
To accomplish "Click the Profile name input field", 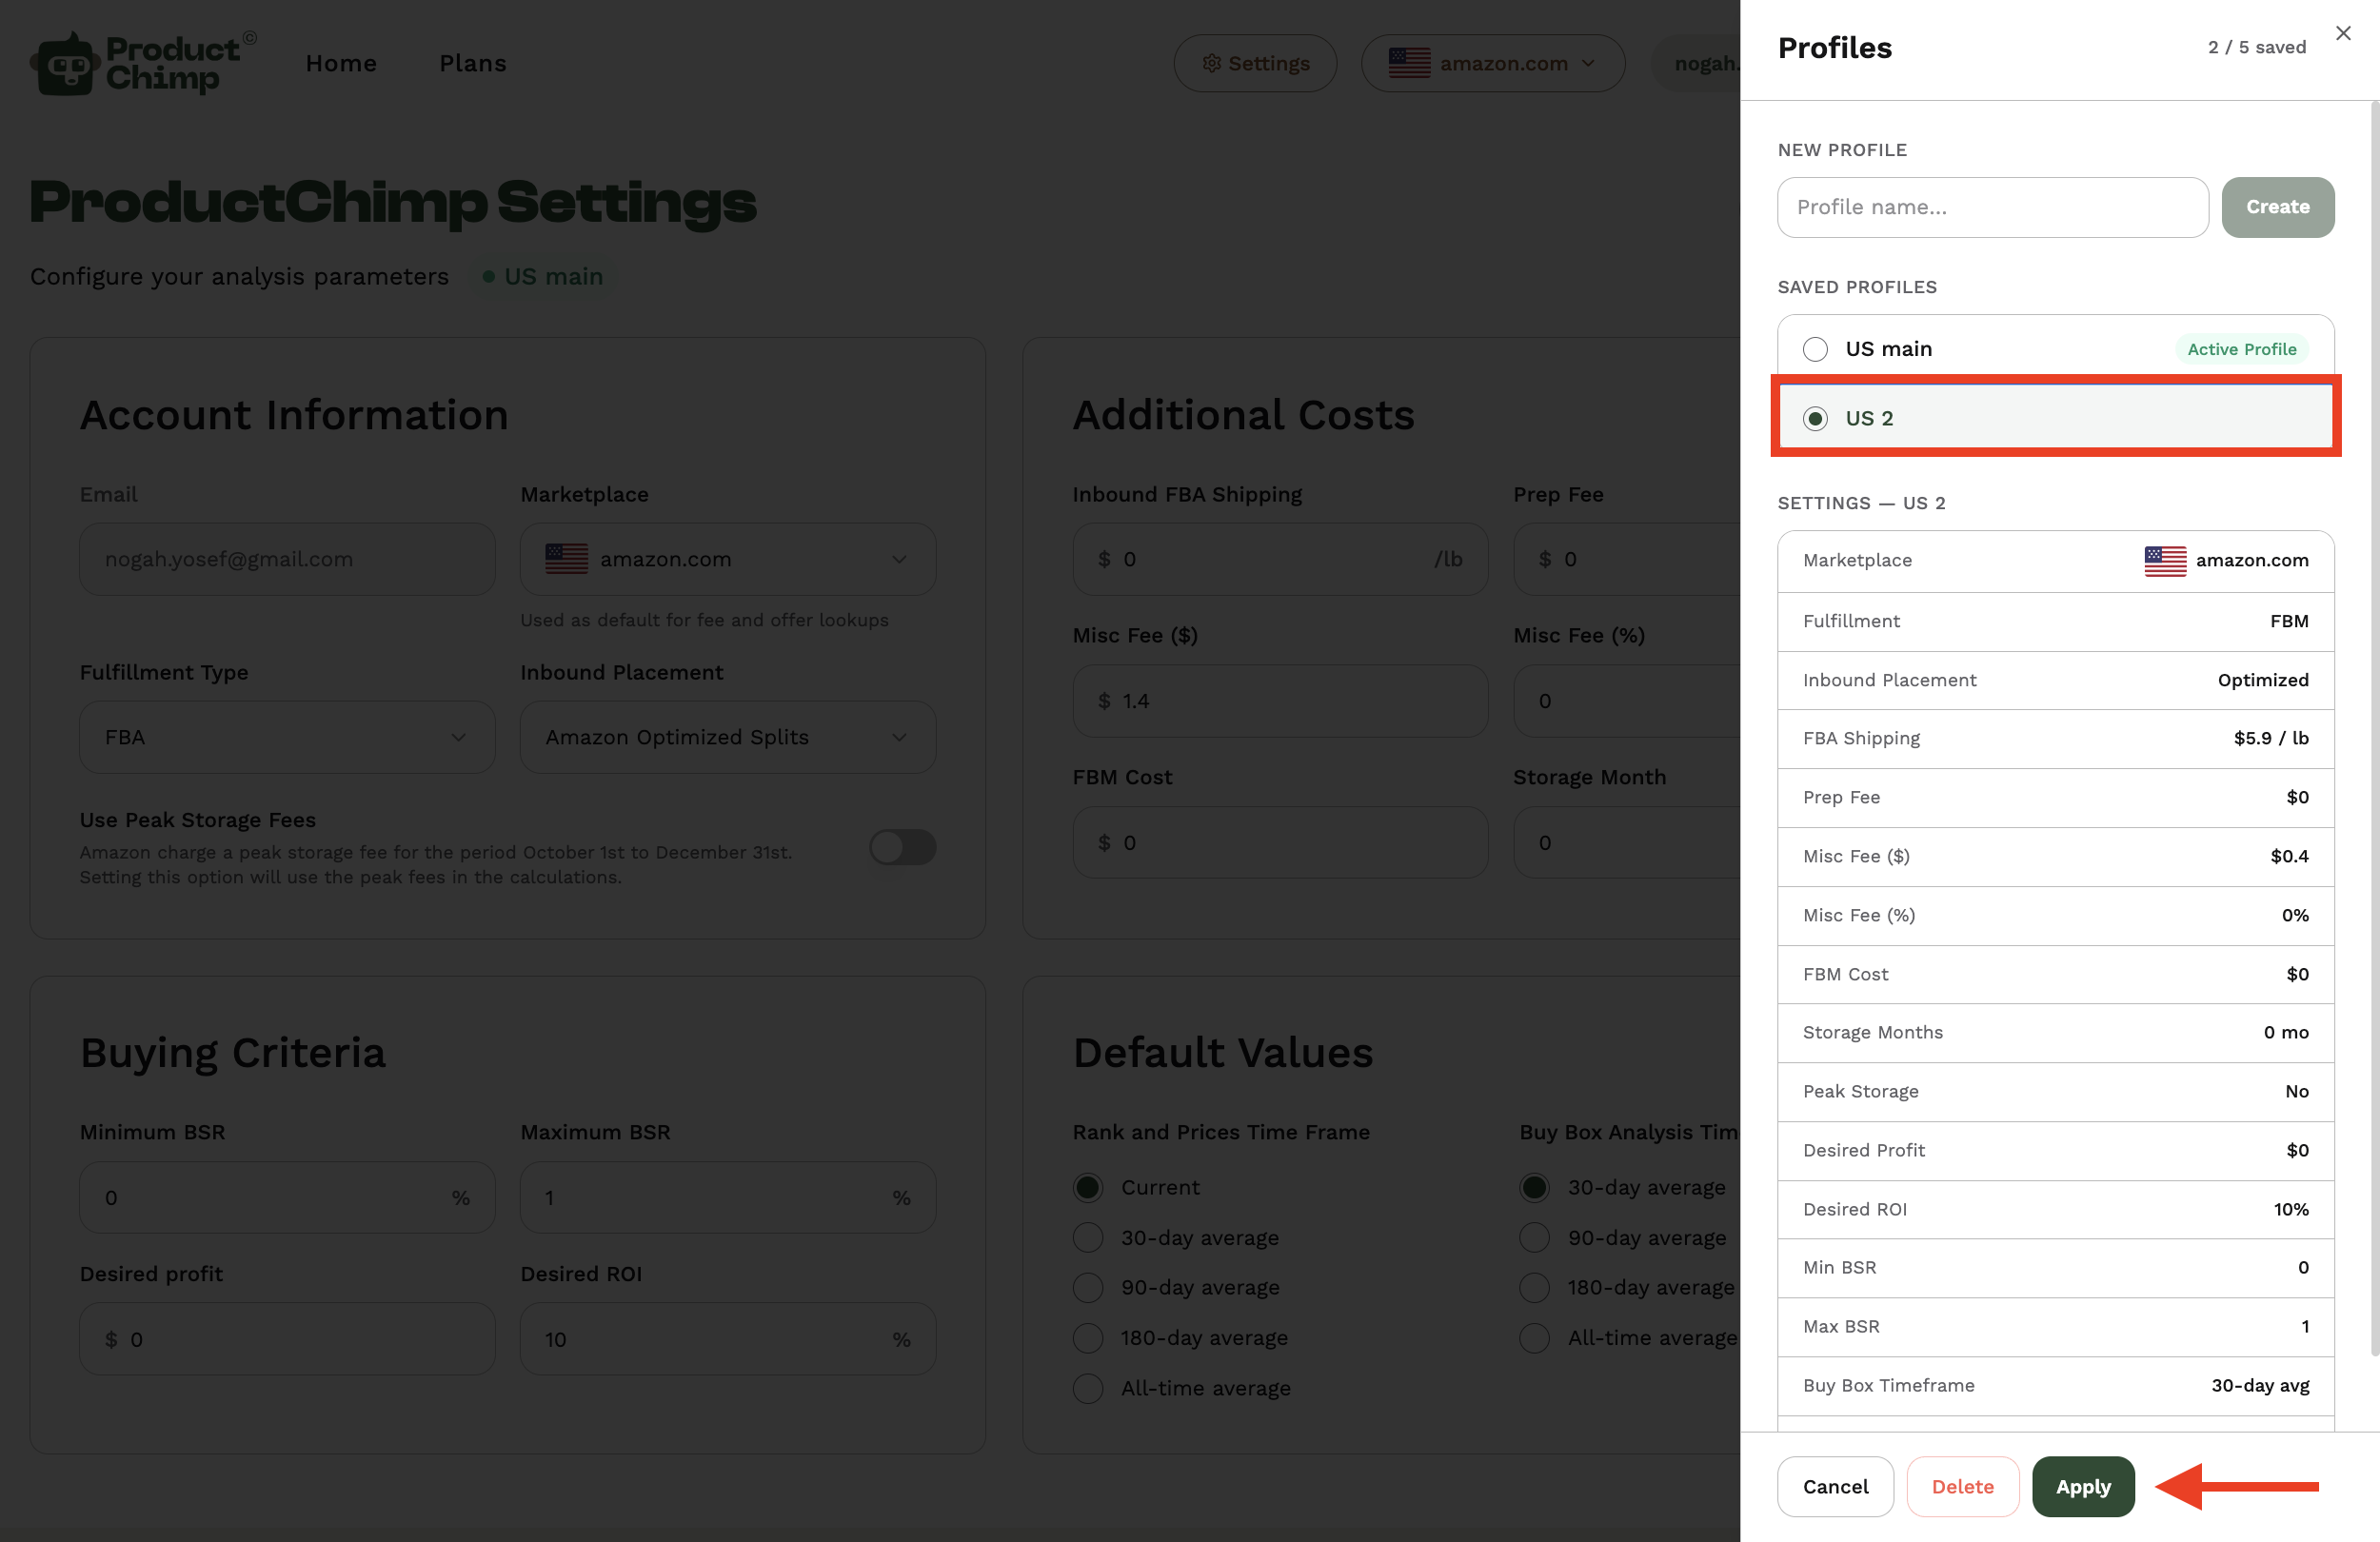I will point(1992,207).
